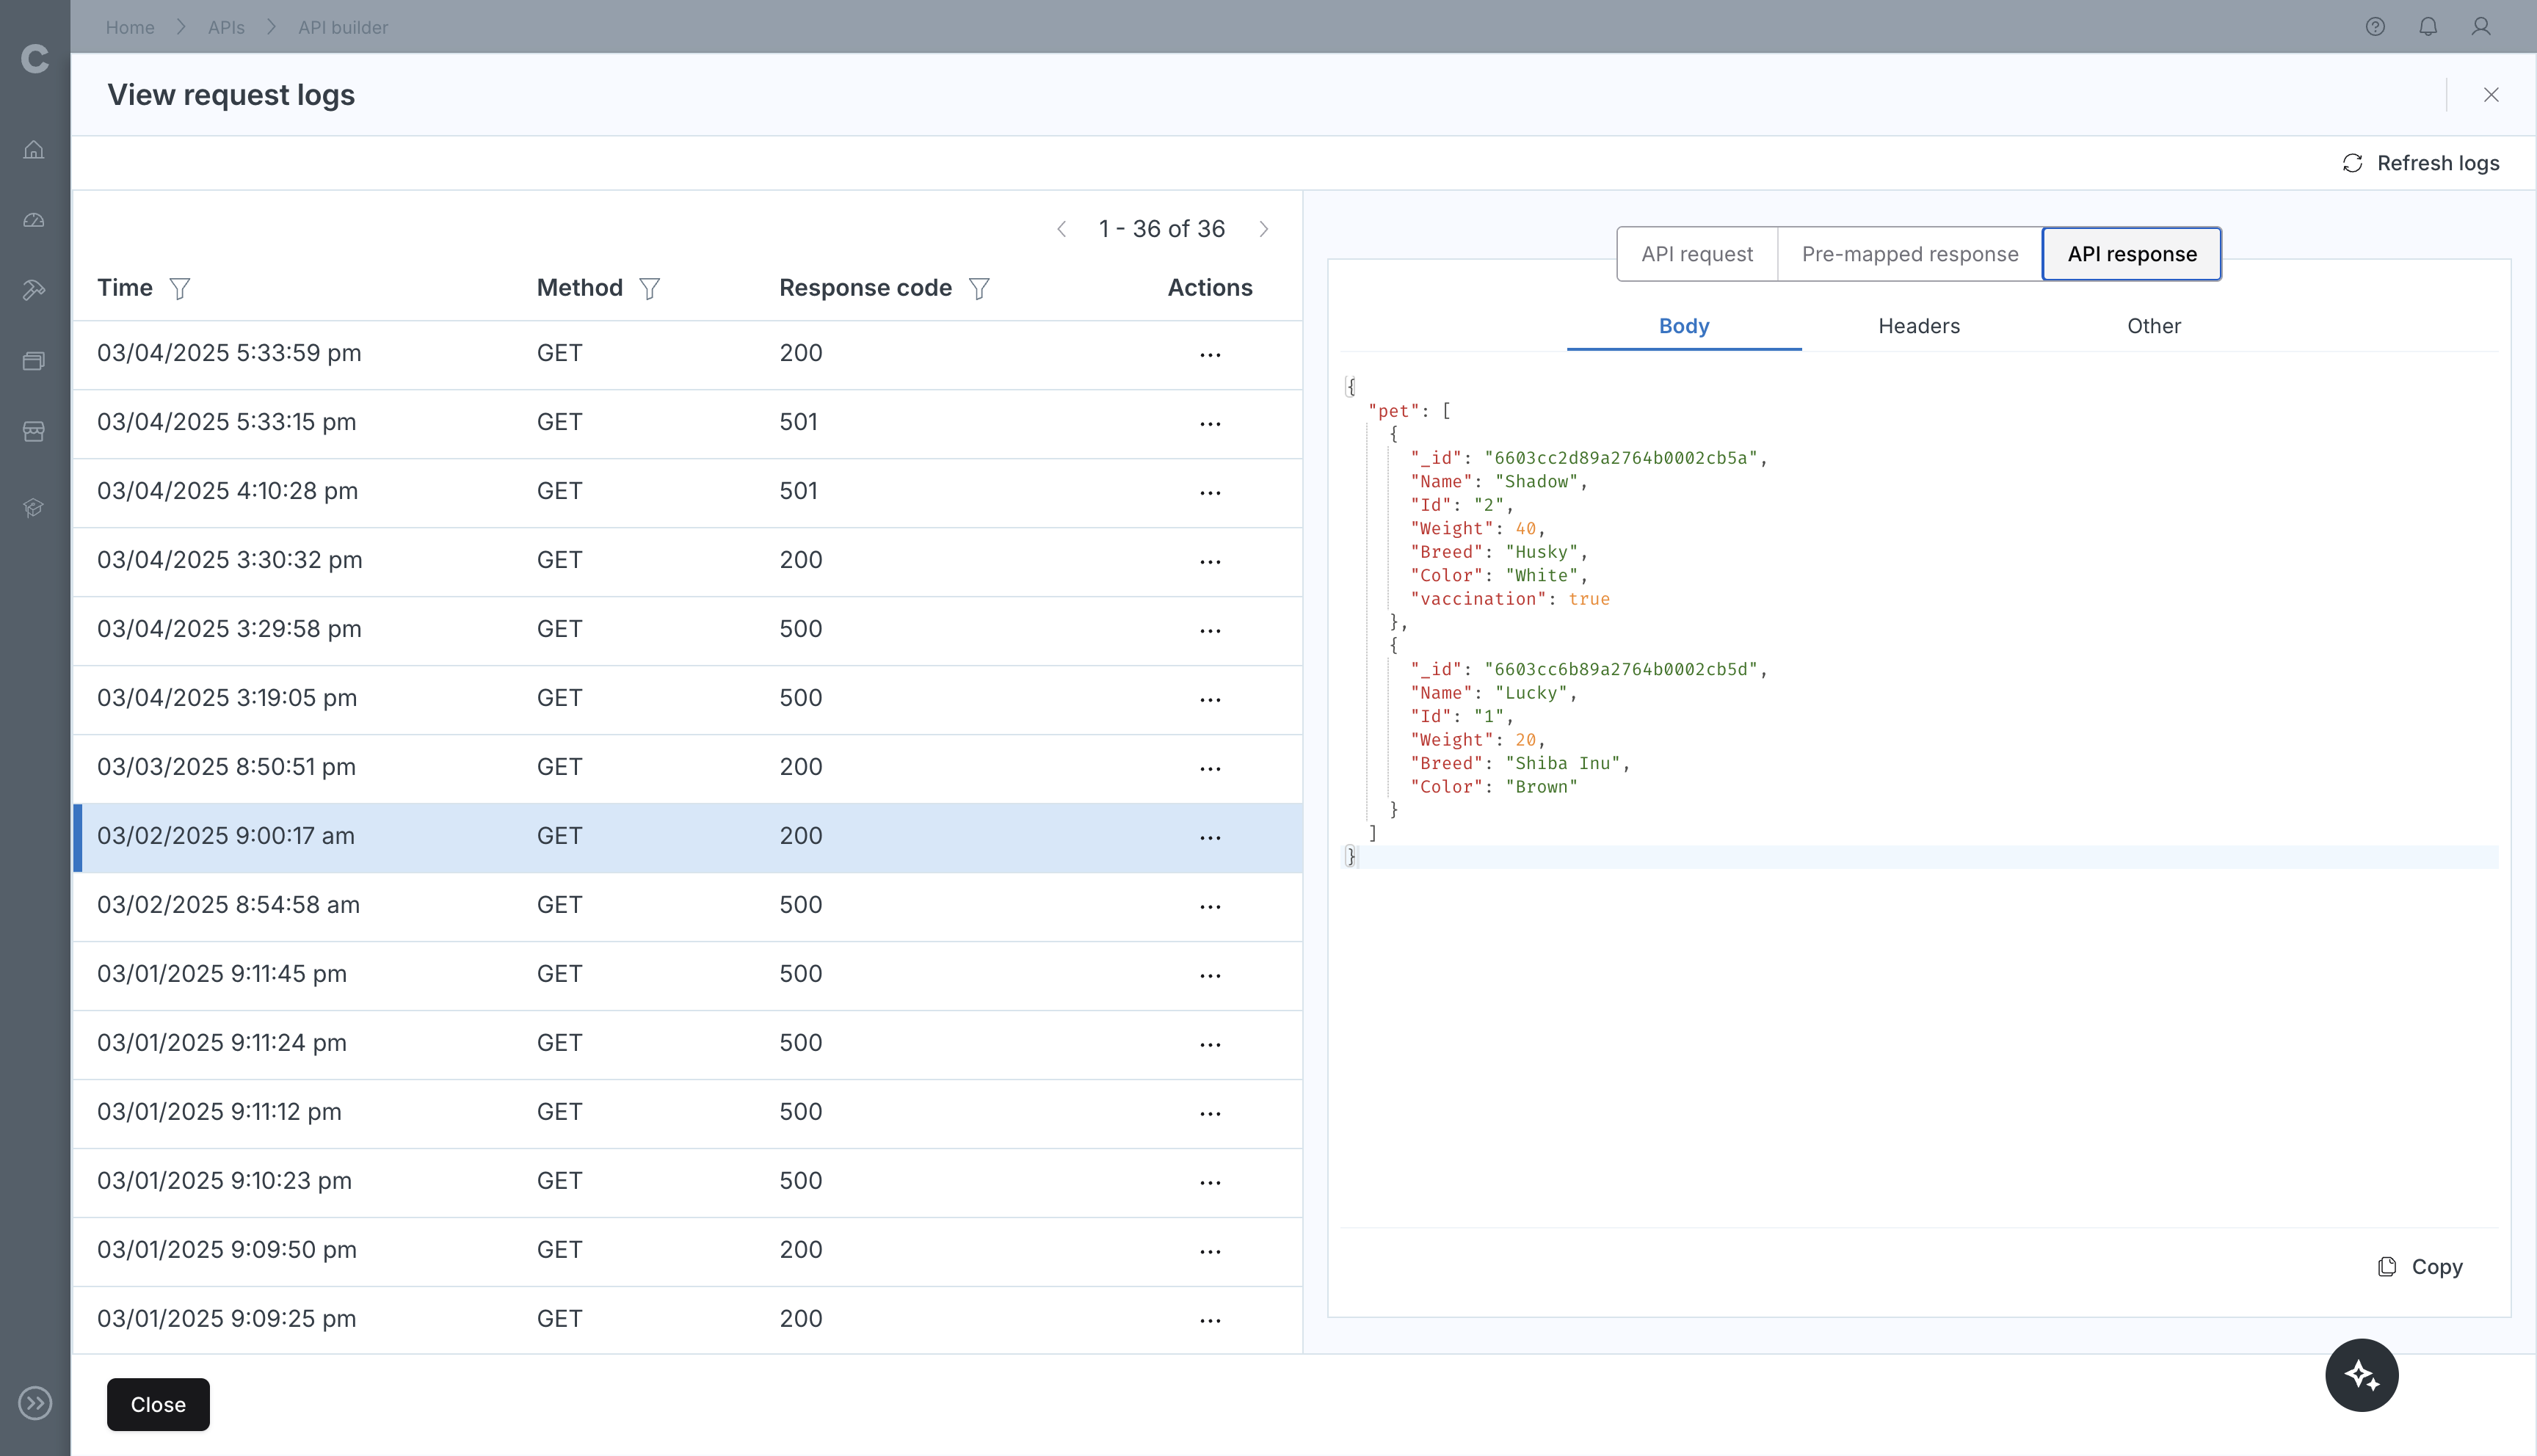
Task: Open actions menu for 8:54:58 am log
Action: click(1210, 907)
